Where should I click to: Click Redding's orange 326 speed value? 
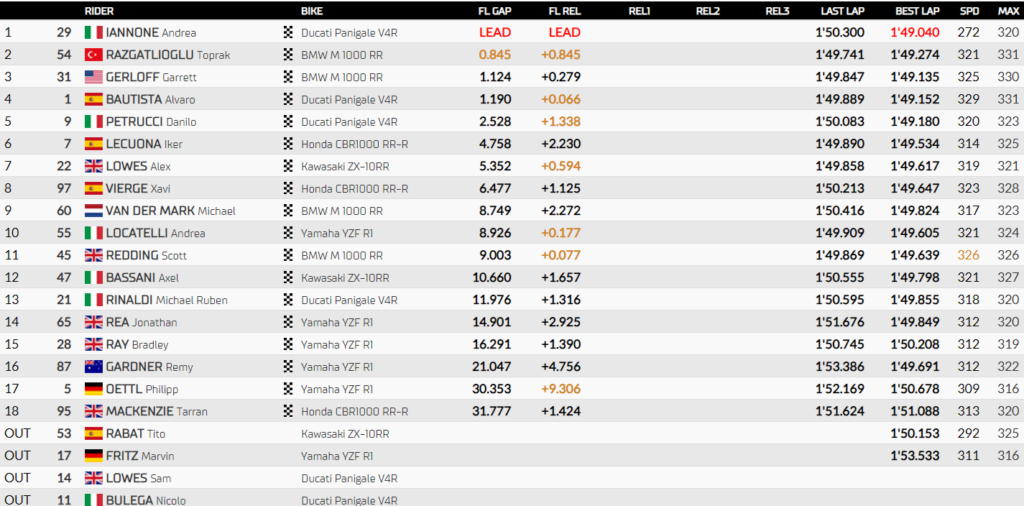point(969,255)
